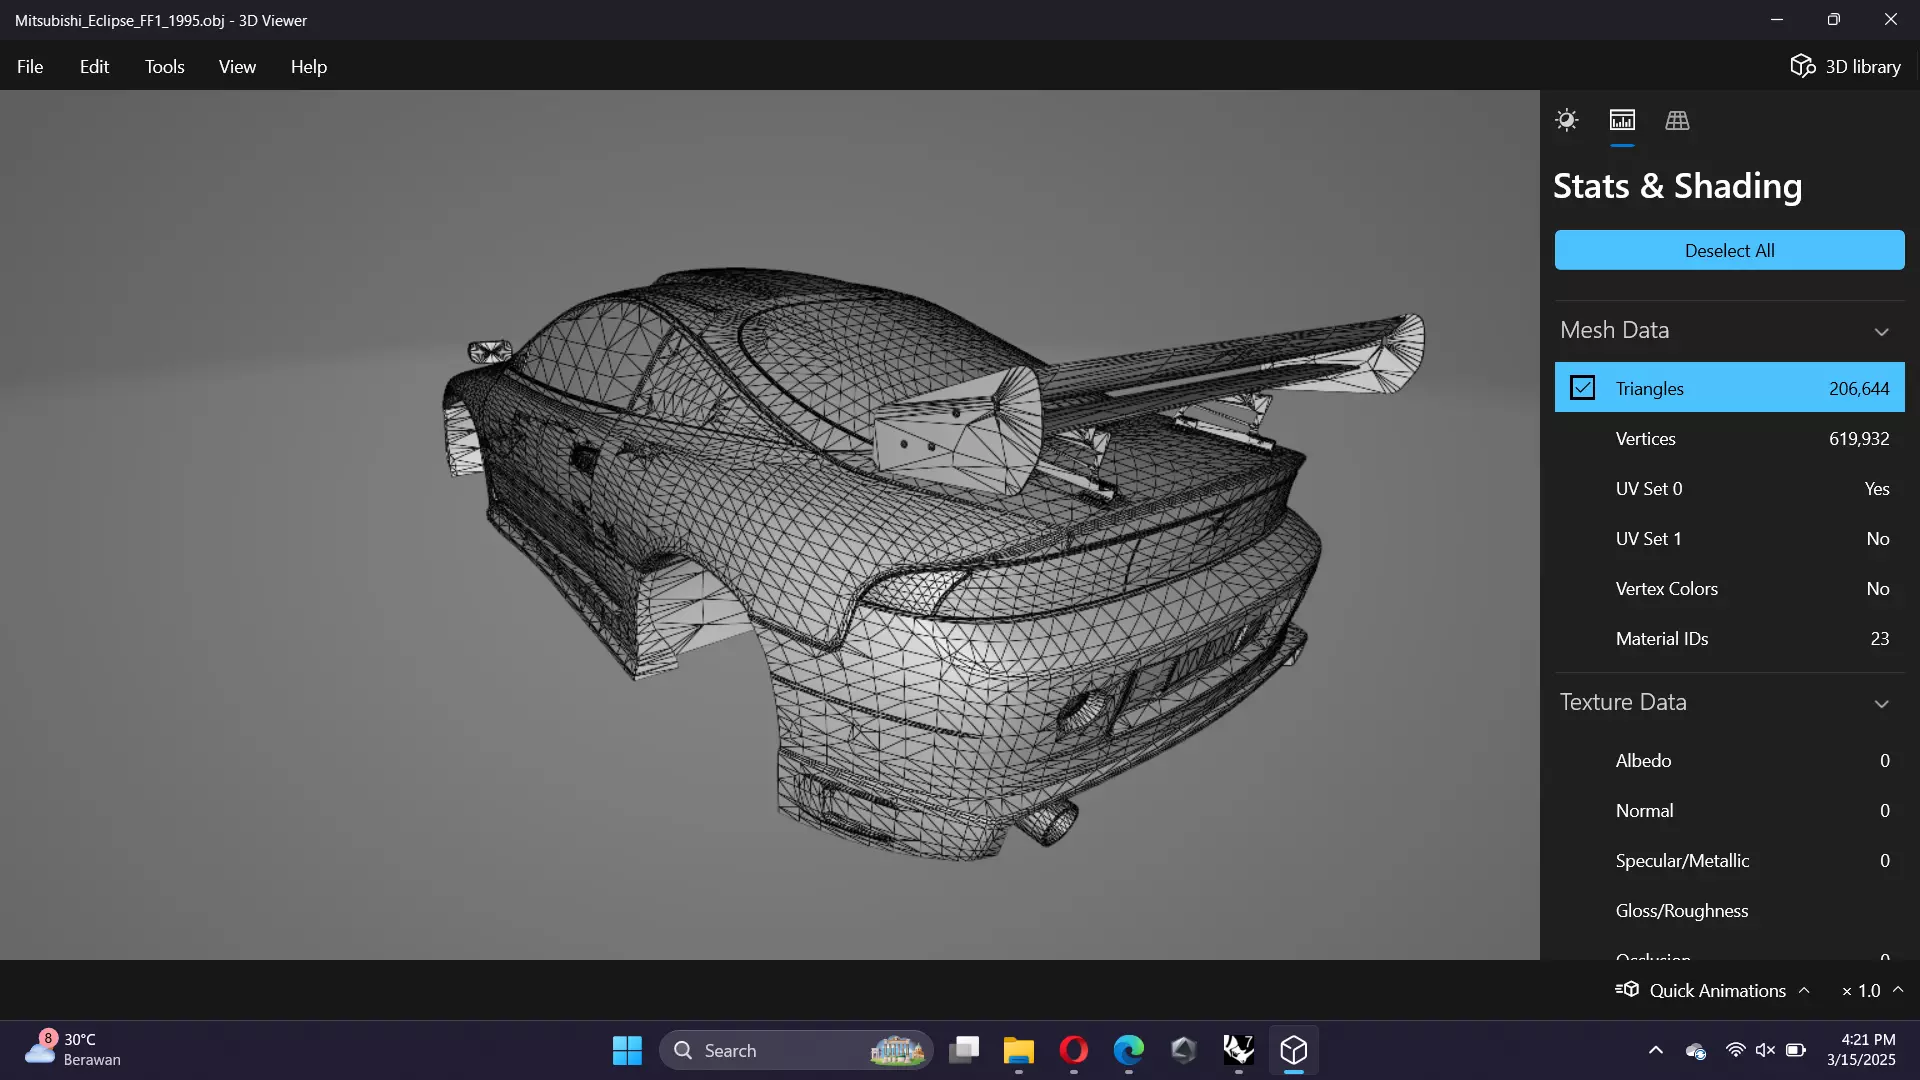The width and height of the screenshot is (1920, 1080).
Task: Select the Gloss/Roughness texture row
Action: coord(1729,910)
